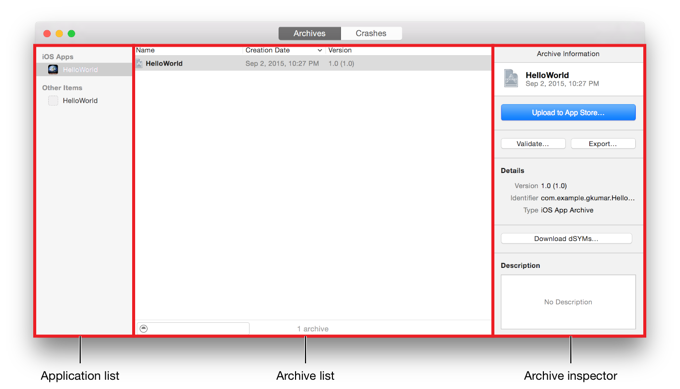This screenshot has height=389, width=680.
Task: Select the HelloWorld archive row name
Action: point(164,63)
